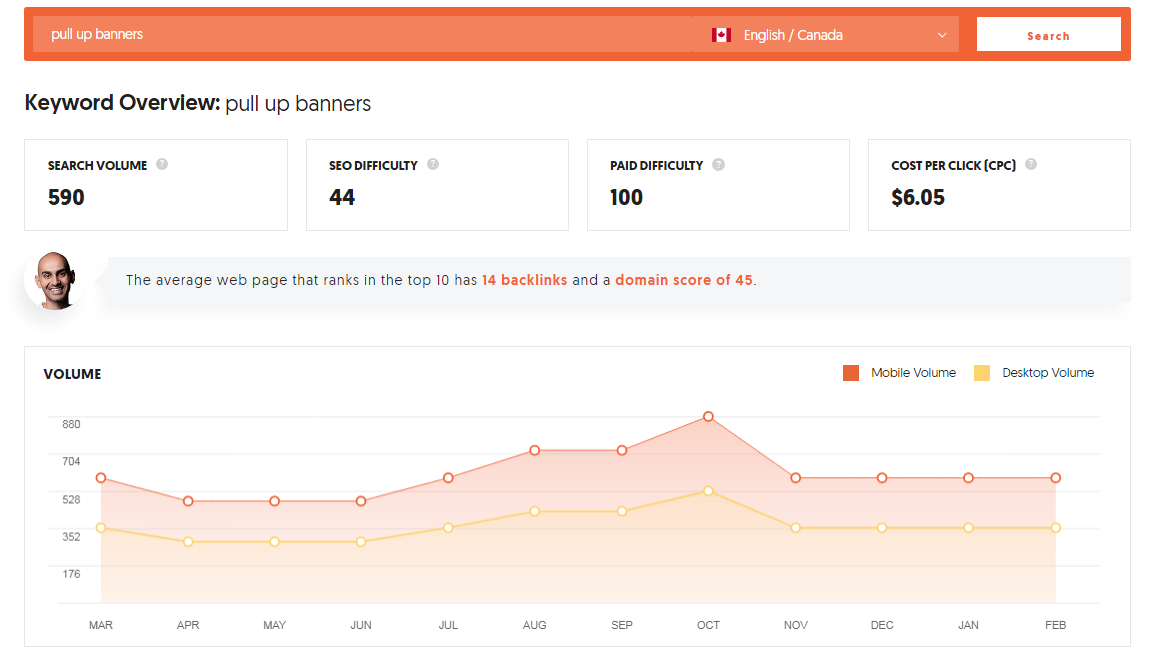Select the JUL mobile volume point
This screenshot has height=660, width=1154.
(448, 478)
